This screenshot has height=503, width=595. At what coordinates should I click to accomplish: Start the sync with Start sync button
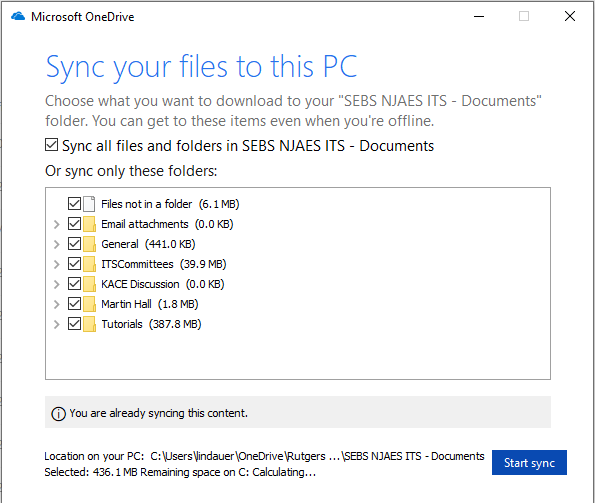pyautogui.click(x=529, y=462)
